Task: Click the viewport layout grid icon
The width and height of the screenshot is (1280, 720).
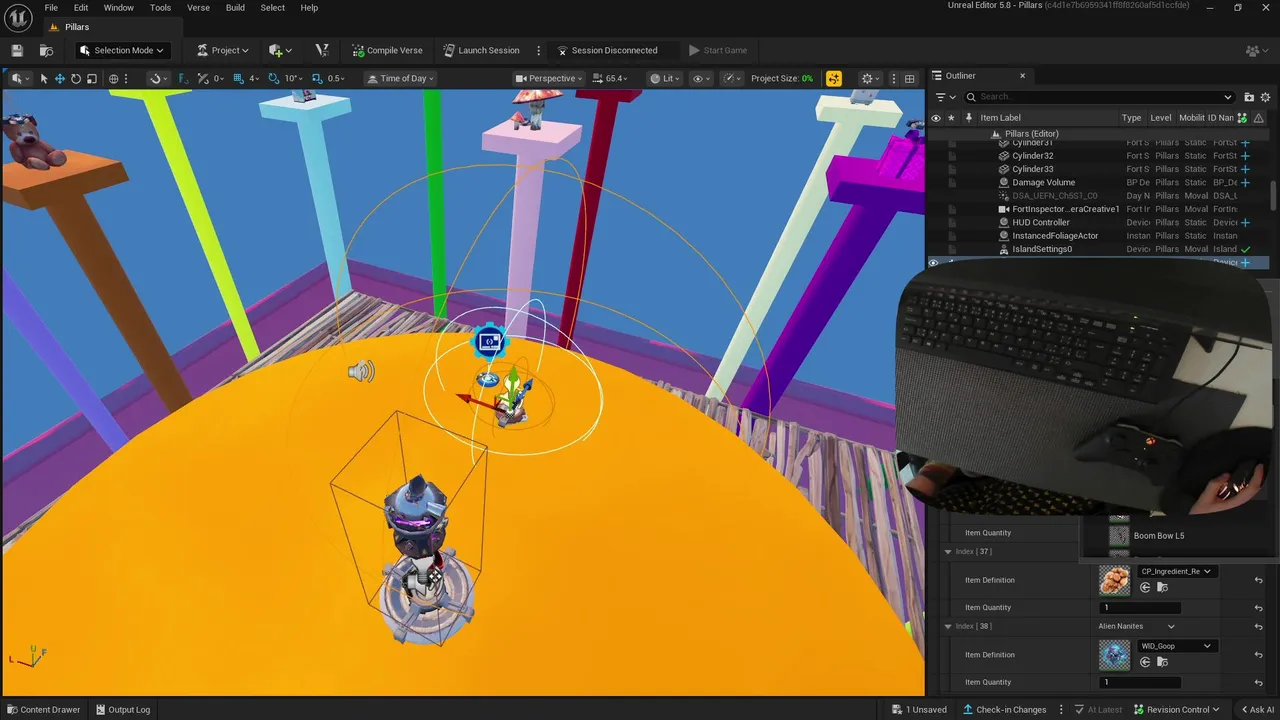Action: point(909,78)
